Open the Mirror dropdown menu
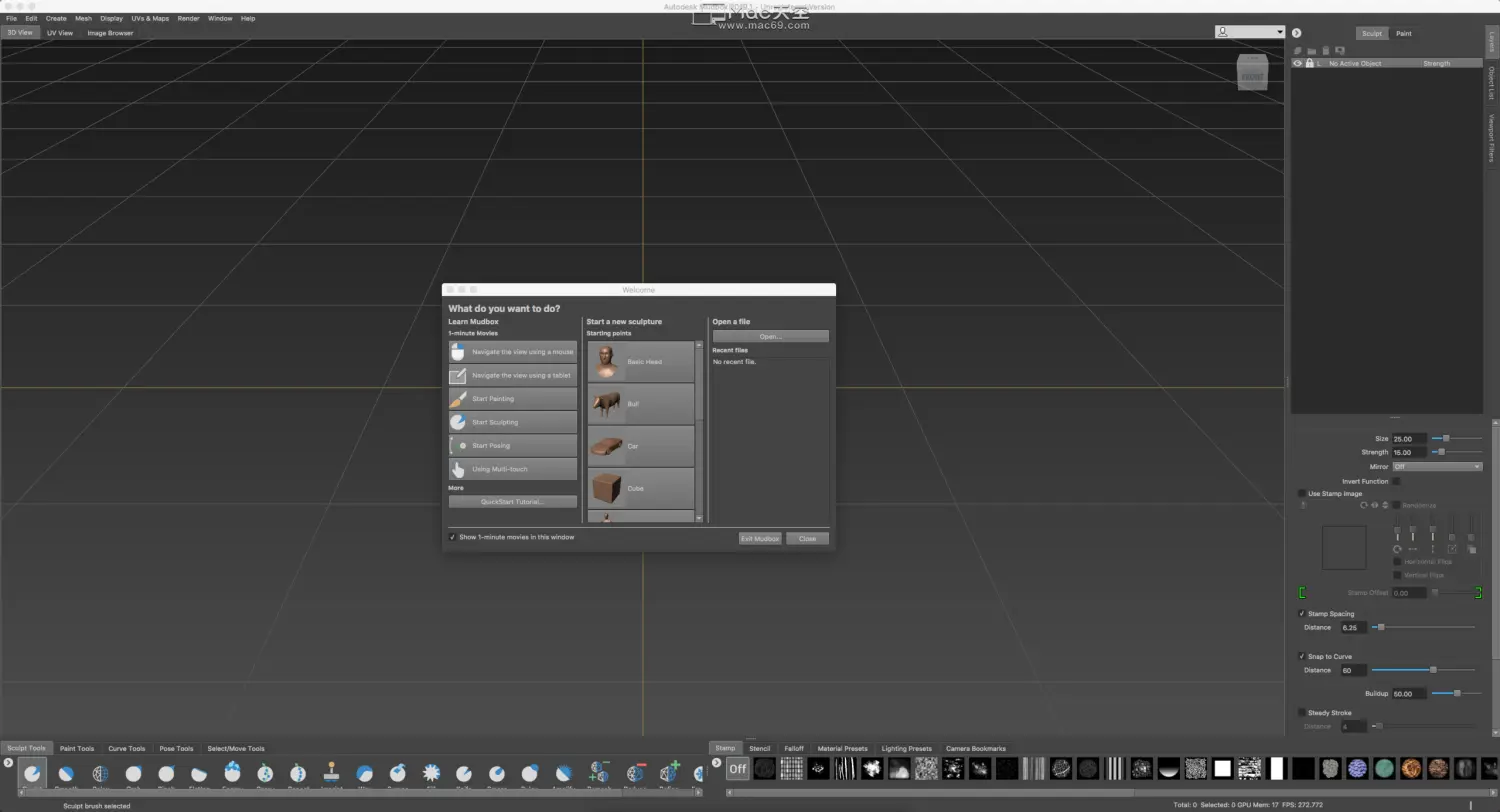The width and height of the screenshot is (1500, 812). (1436, 466)
